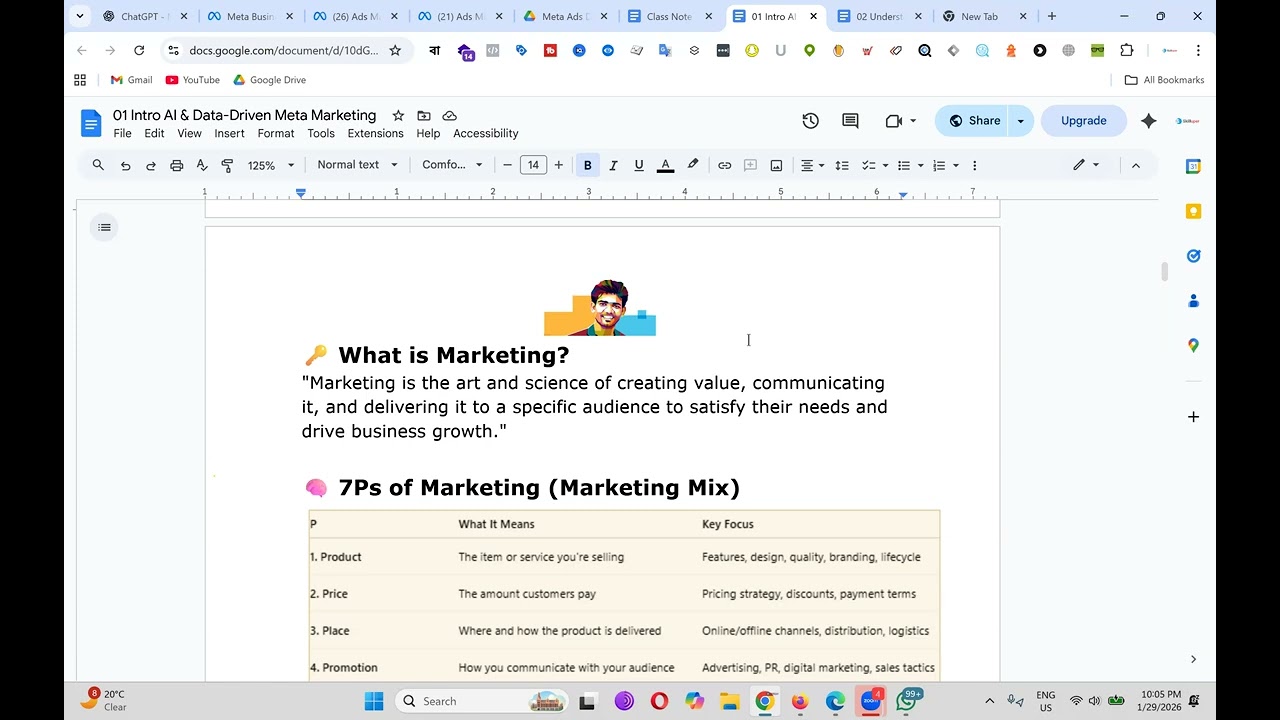Image resolution: width=1280 pixels, height=720 pixels.
Task: Toggle bold formatting
Action: (588, 165)
